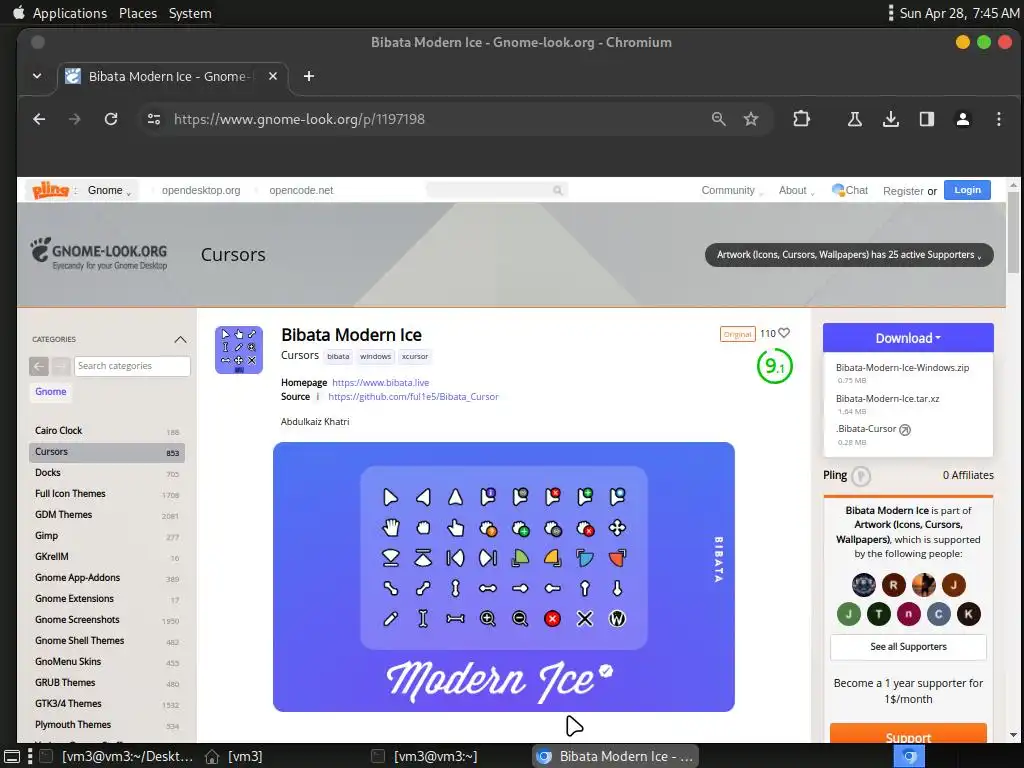
Task: Click the pling logo
Action: coord(50,190)
